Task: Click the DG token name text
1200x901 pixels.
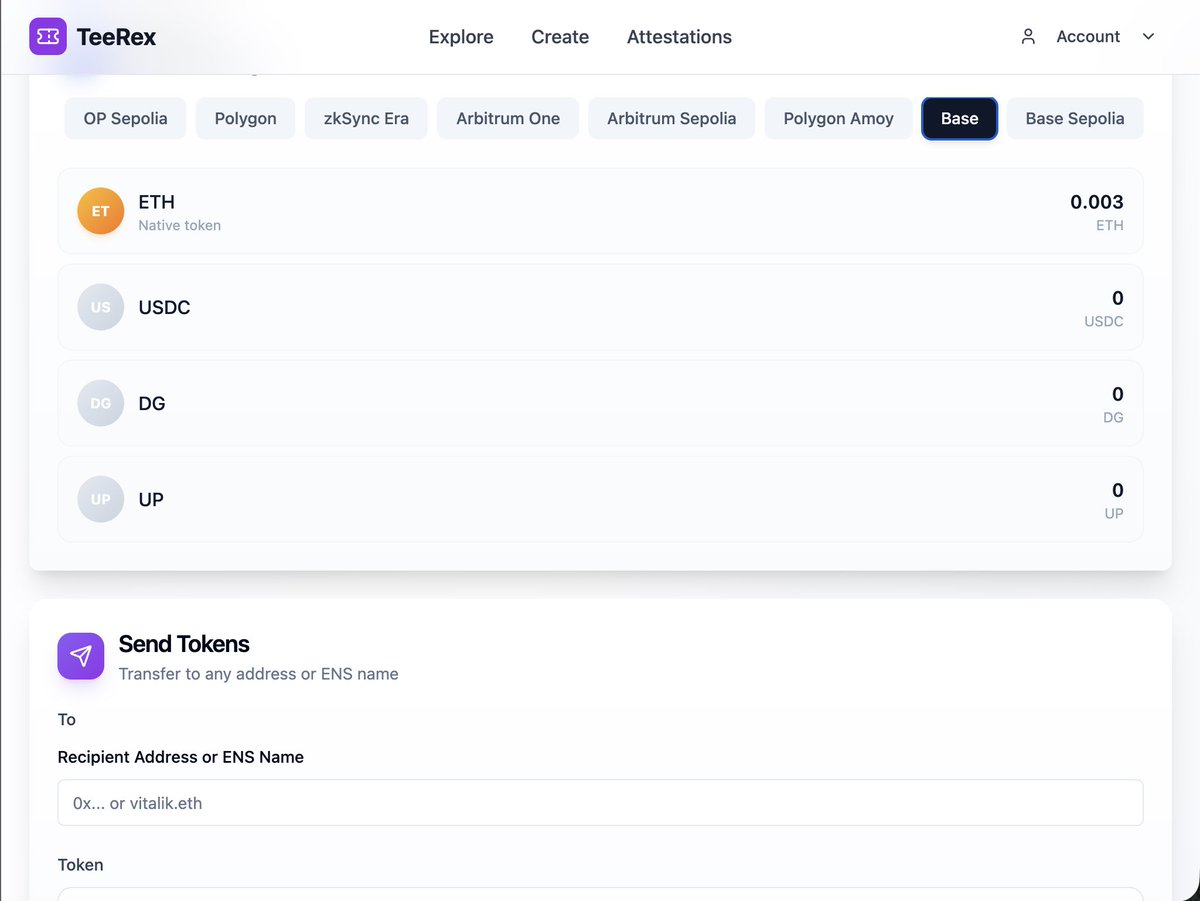Action: (x=152, y=403)
